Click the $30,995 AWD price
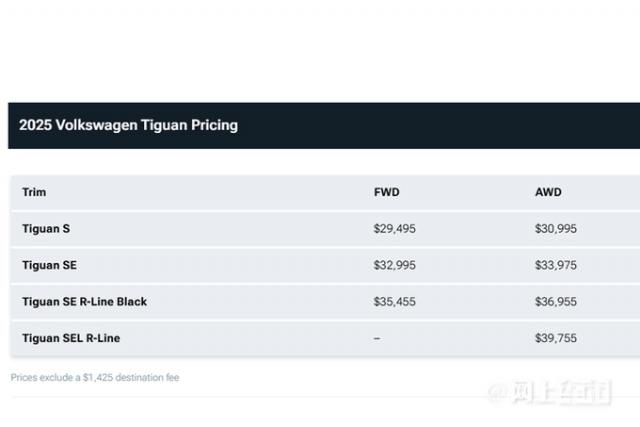Viewport: 640px width, 427px height. click(x=555, y=229)
